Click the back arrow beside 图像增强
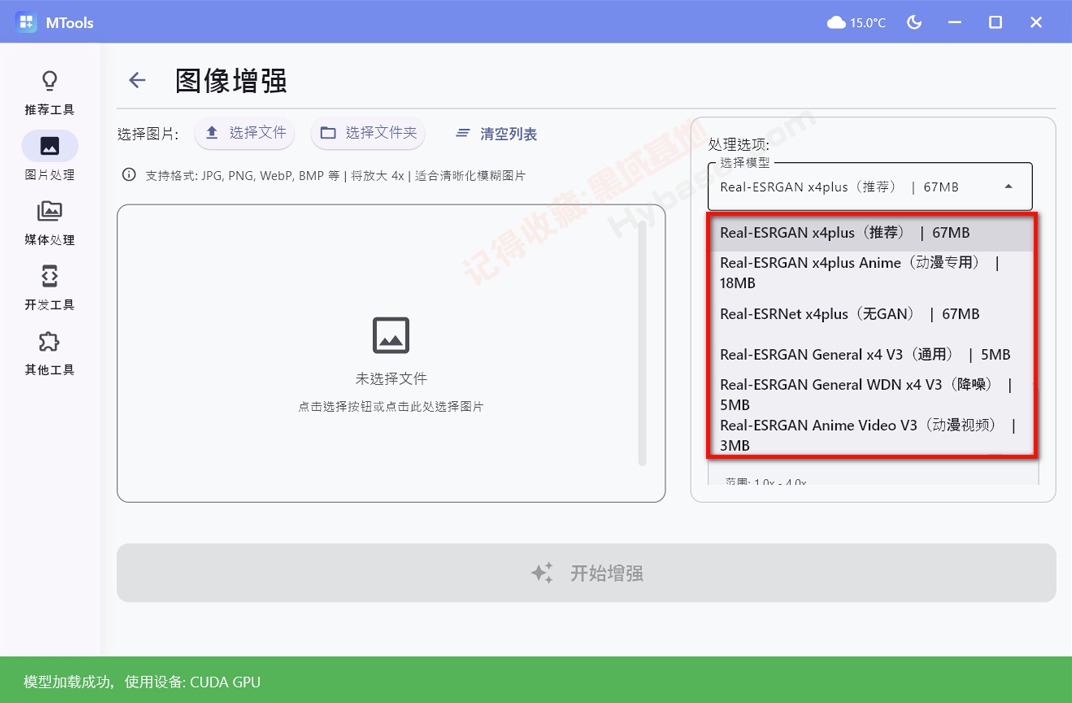Viewport: 1072px width, 703px height. point(136,80)
